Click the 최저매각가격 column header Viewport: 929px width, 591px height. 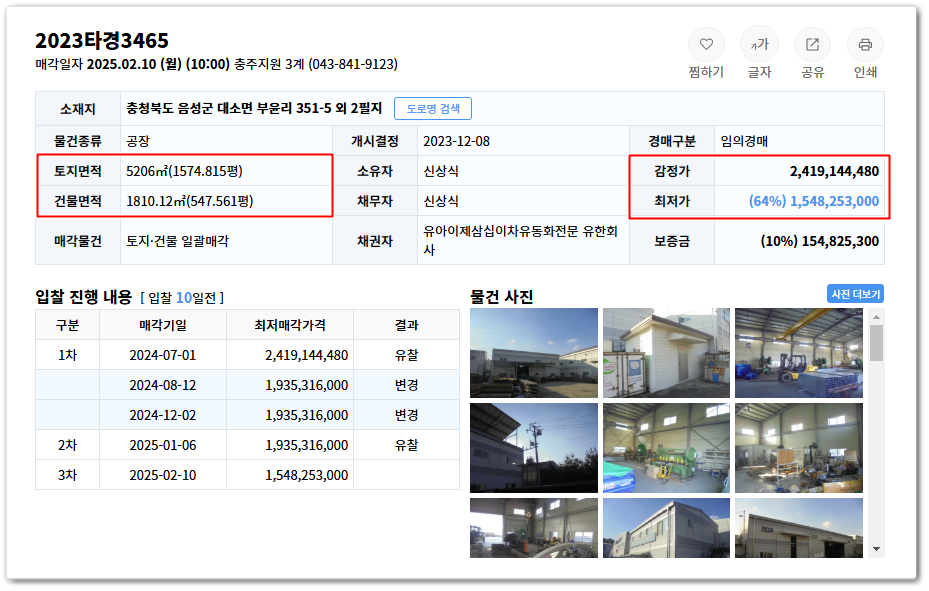[290, 325]
